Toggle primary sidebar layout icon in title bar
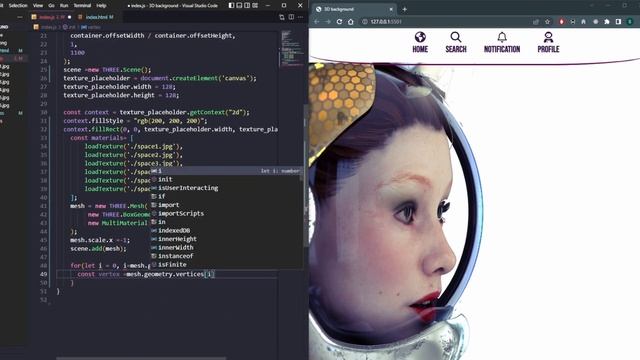The image size is (640, 360). 231,5
